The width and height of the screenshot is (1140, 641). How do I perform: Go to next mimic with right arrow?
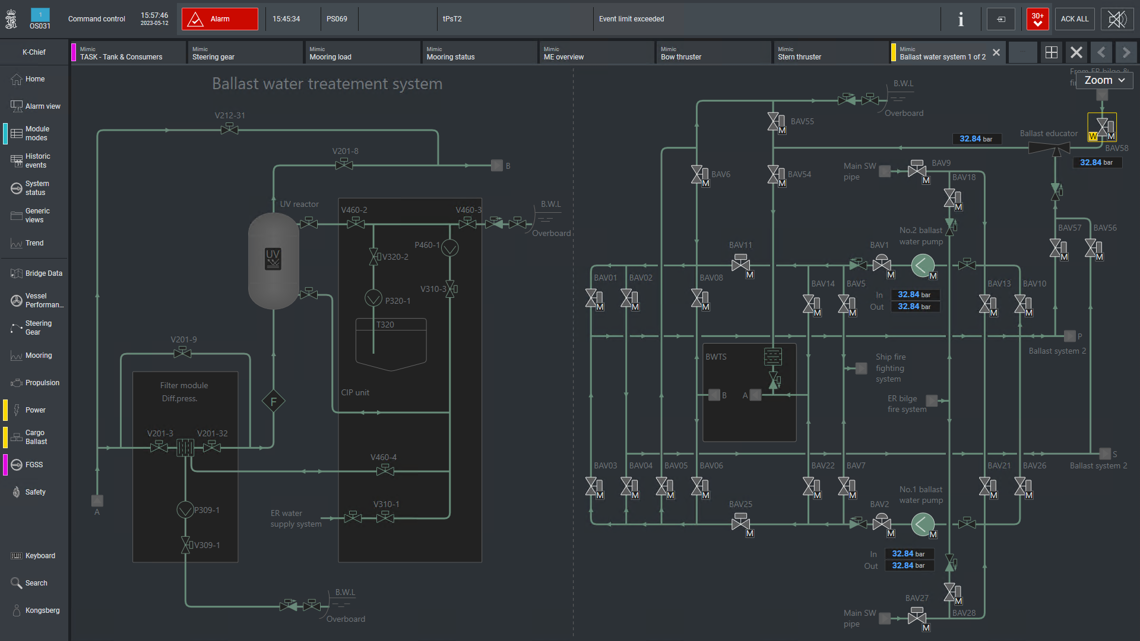[x=1126, y=53]
